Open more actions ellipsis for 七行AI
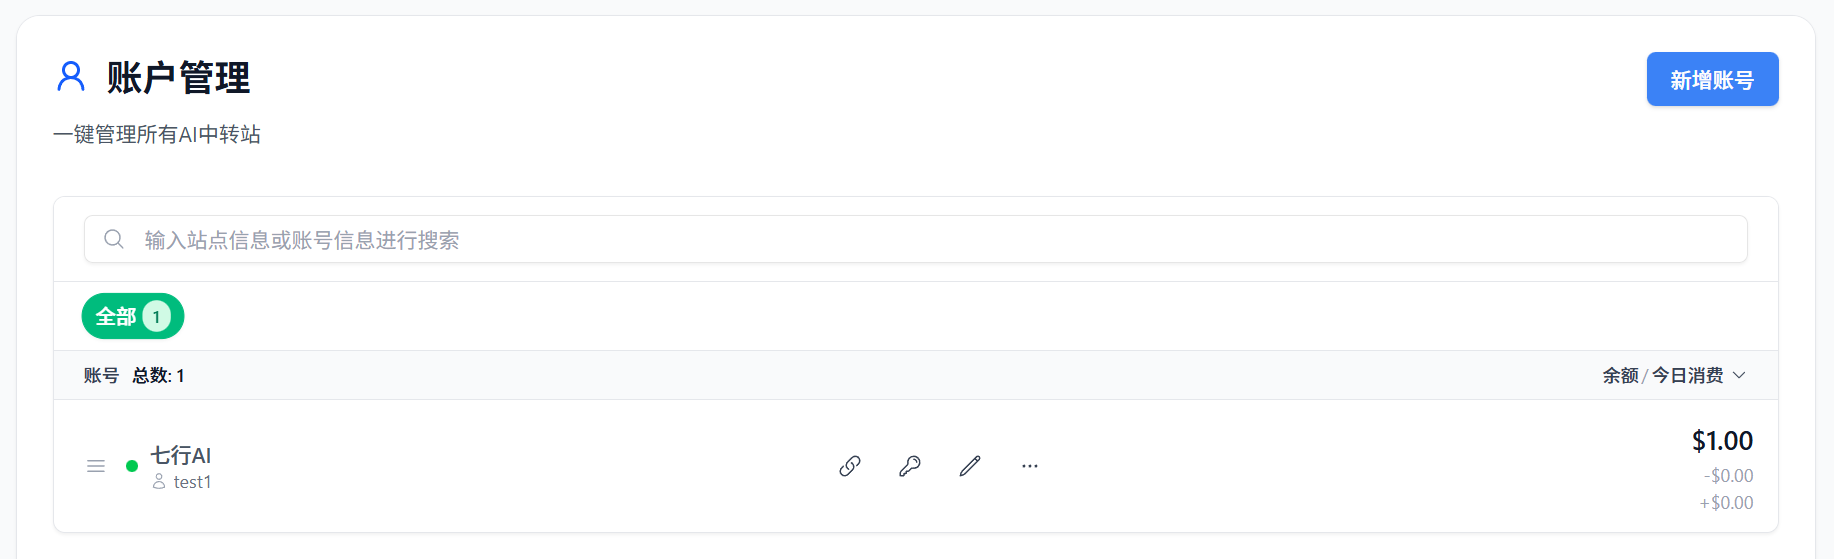The height and width of the screenshot is (559, 1834). tap(1030, 466)
